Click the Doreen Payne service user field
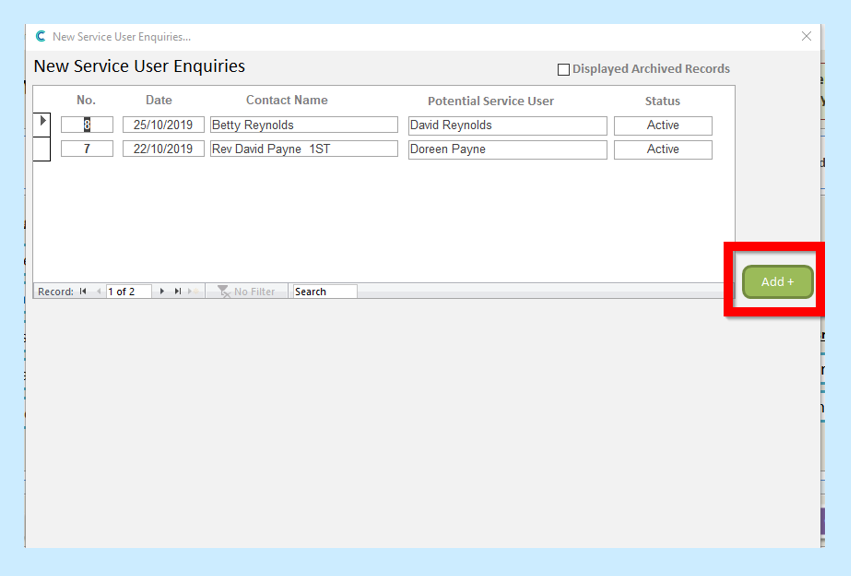The height and width of the screenshot is (576, 851). (x=506, y=149)
